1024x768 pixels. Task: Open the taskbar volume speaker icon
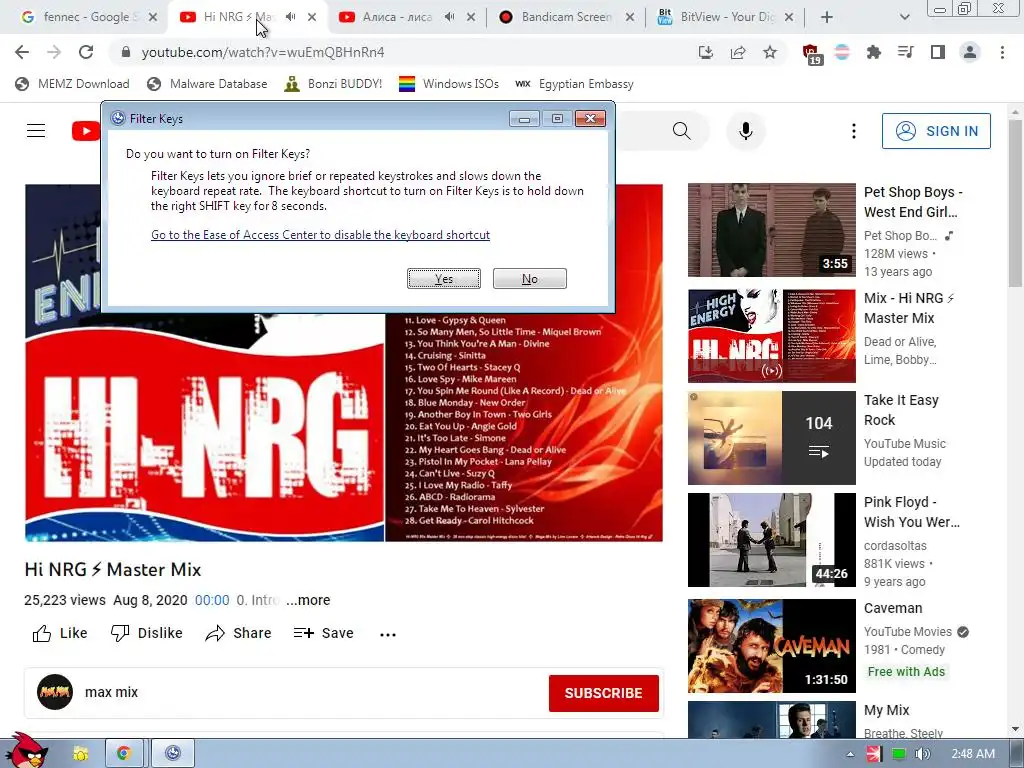pos(922,754)
